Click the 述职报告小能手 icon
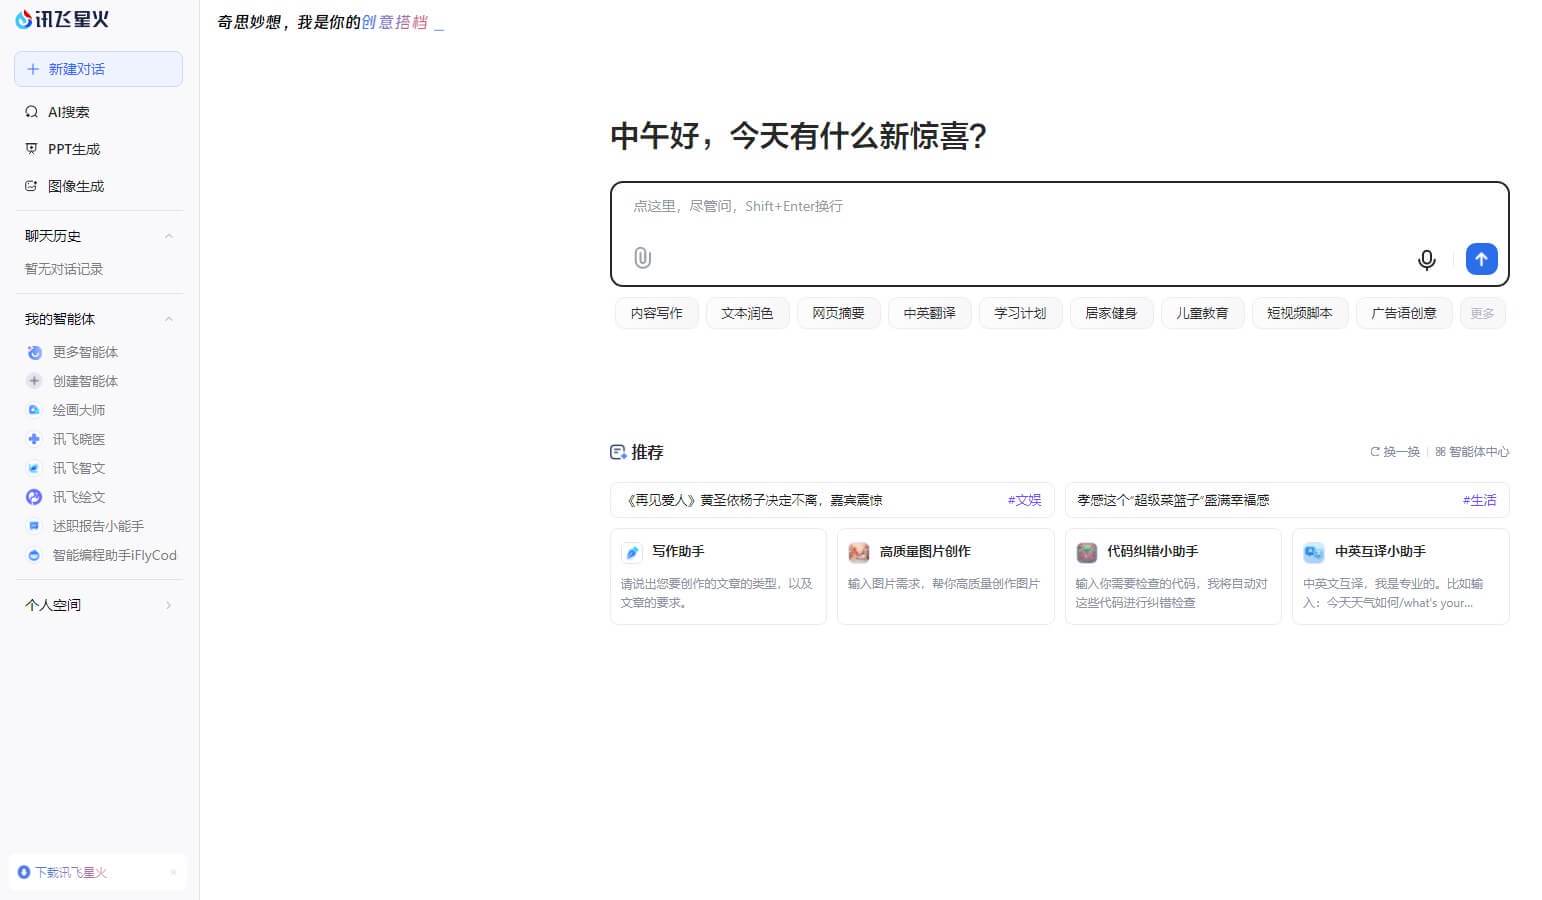The image size is (1542, 900). [x=34, y=526]
